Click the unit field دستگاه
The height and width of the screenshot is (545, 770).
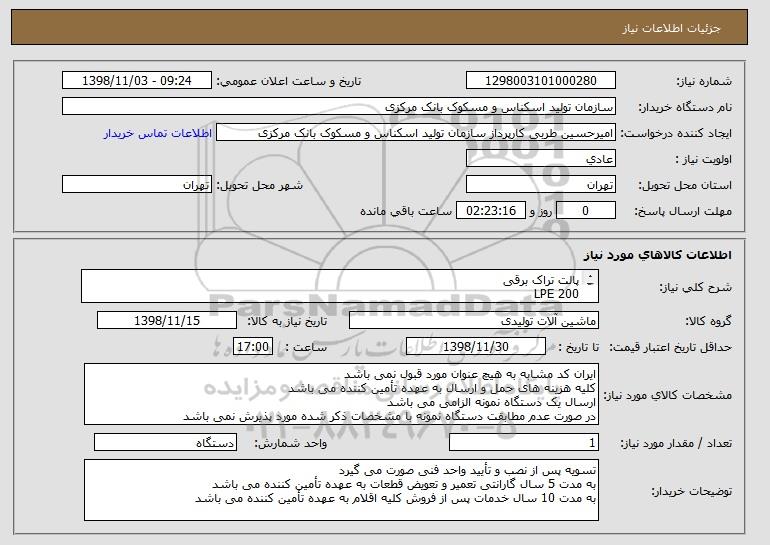(165, 443)
